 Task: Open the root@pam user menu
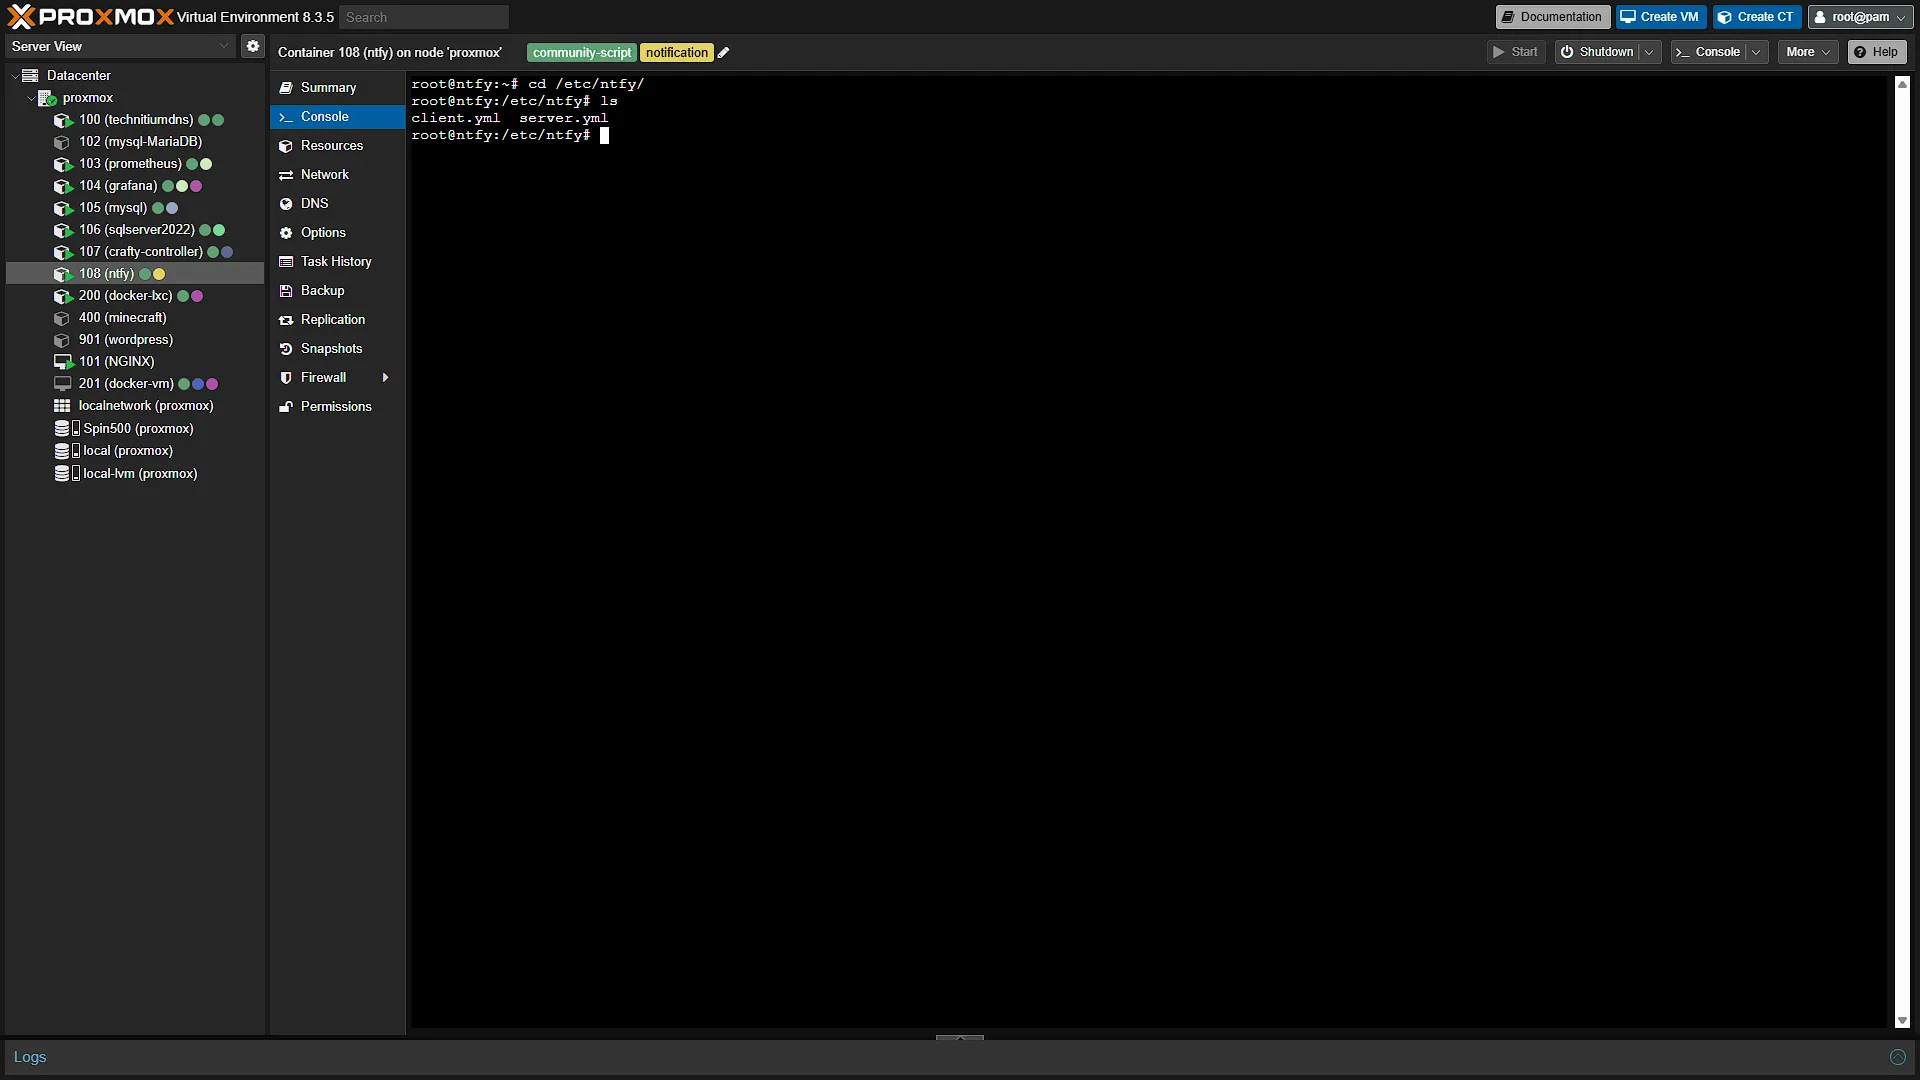[1860, 17]
